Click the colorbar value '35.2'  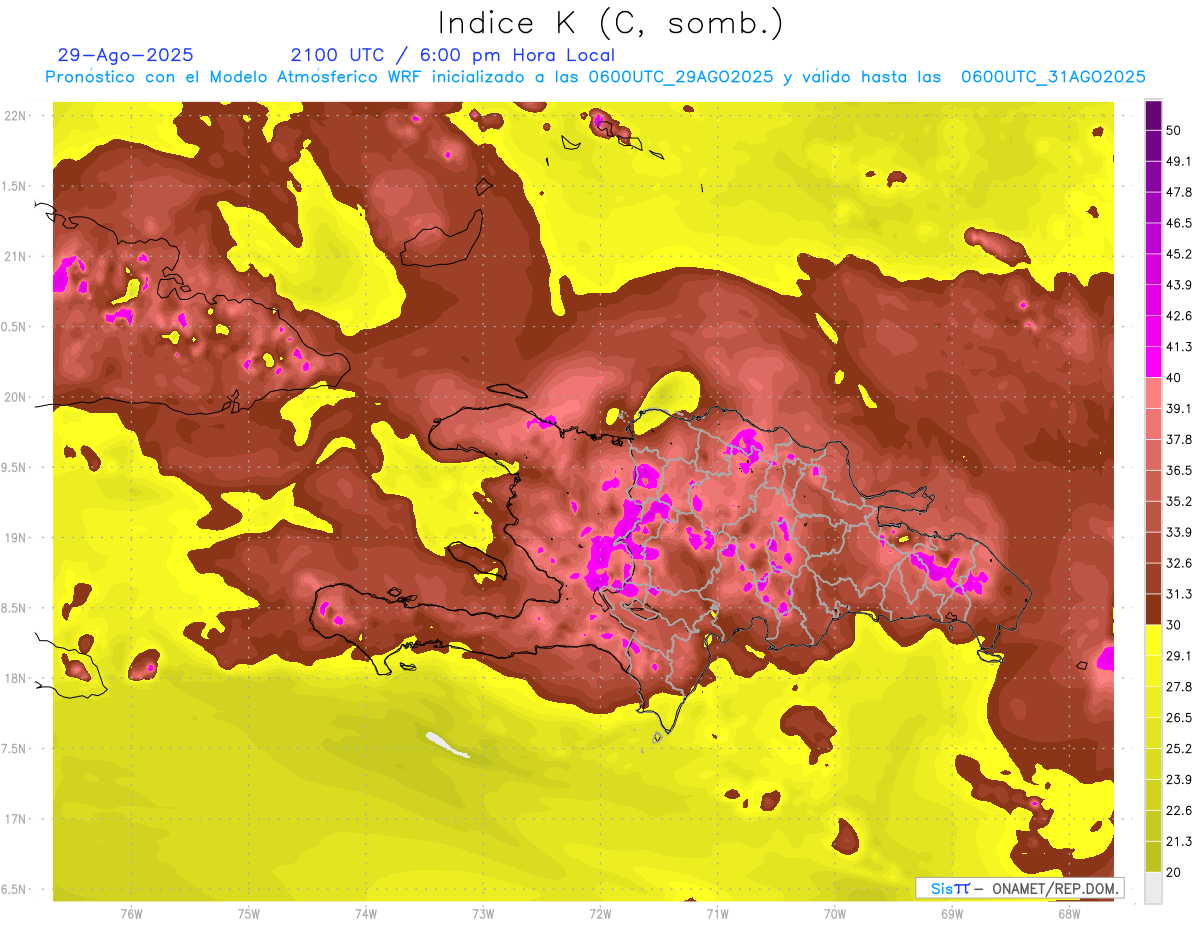click(1178, 501)
